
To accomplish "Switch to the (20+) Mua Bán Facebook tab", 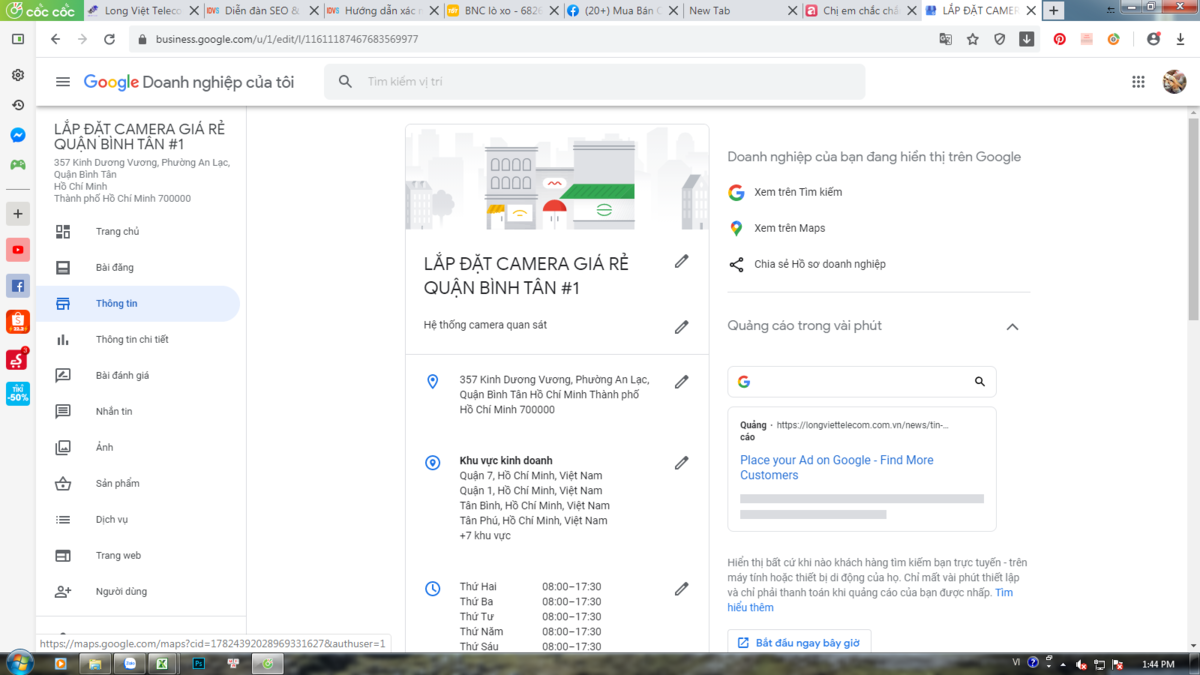I will [x=622, y=11].
